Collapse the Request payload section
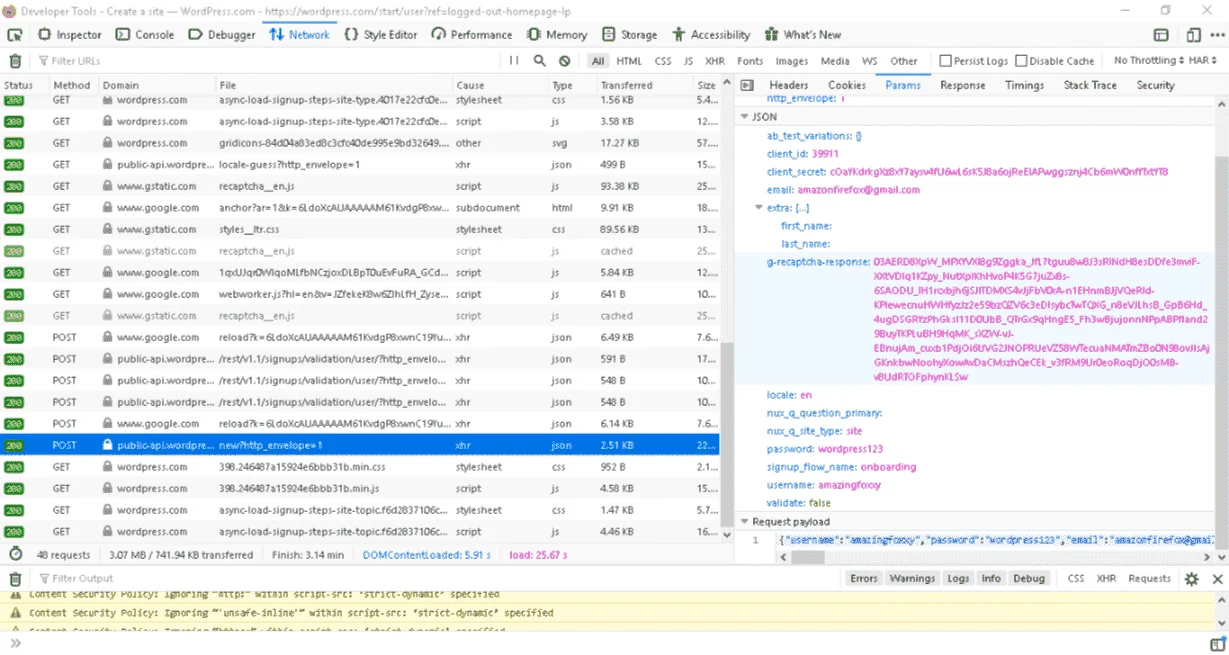This screenshot has height=655, width=1229. [x=744, y=521]
